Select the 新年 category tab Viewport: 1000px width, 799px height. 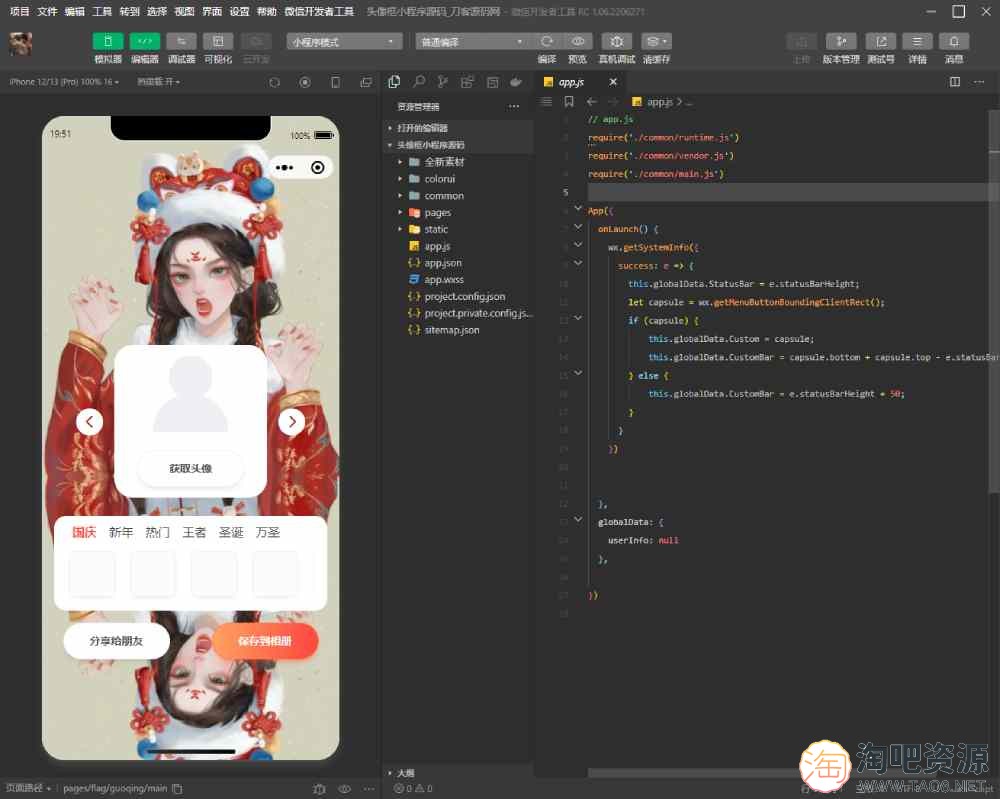coord(121,532)
